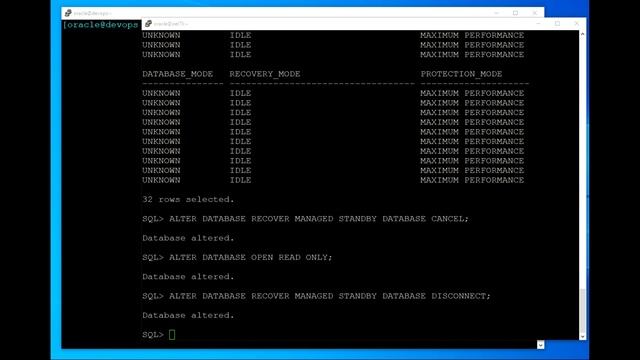Click the front terminal's scrollbar thumb
640x360 pixels.
tap(582, 311)
